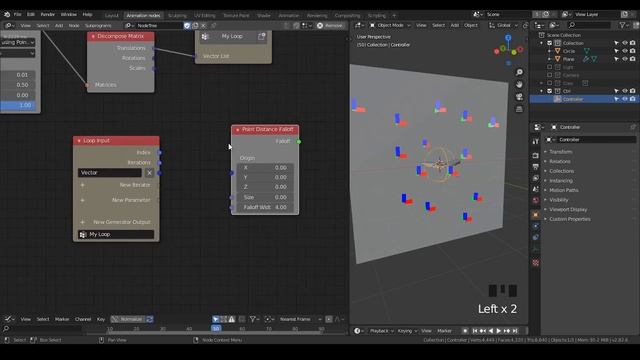This screenshot has height=360, width=640.
Task: Collapse the Loop Input node
Action: pyautogui.click(x=79, y=141)
